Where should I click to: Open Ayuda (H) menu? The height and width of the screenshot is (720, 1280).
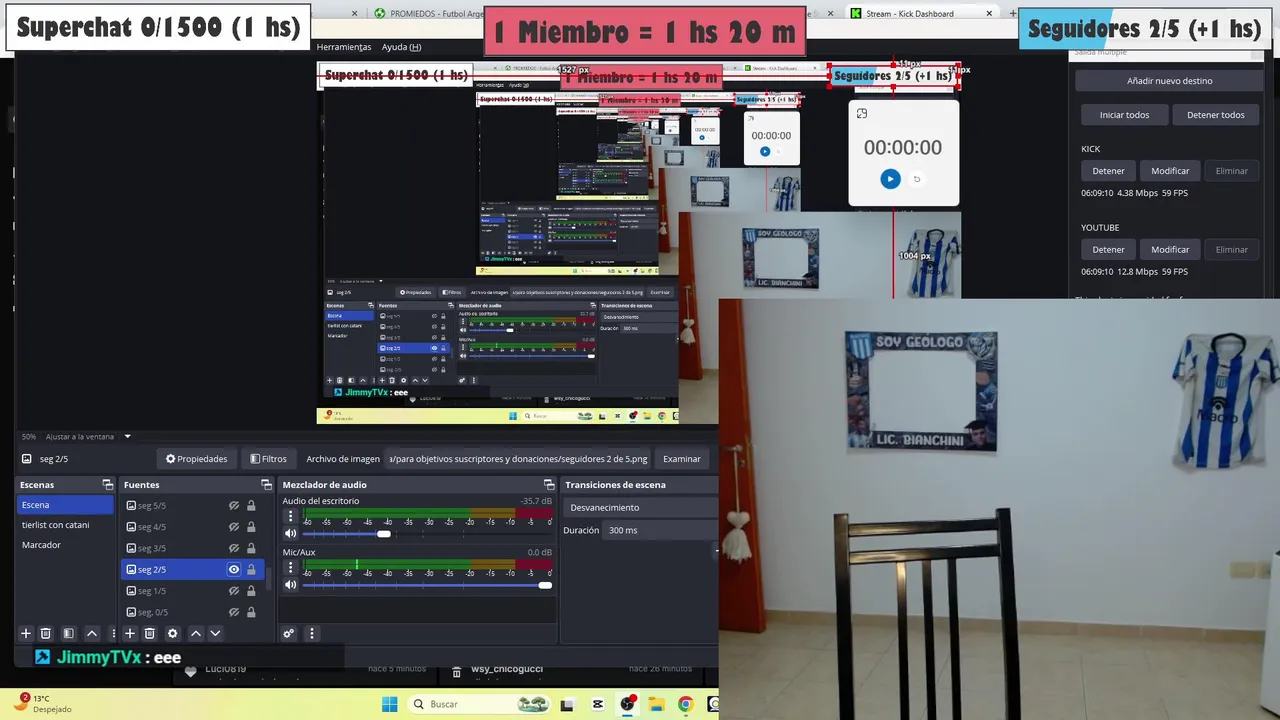tap(401, 47)
